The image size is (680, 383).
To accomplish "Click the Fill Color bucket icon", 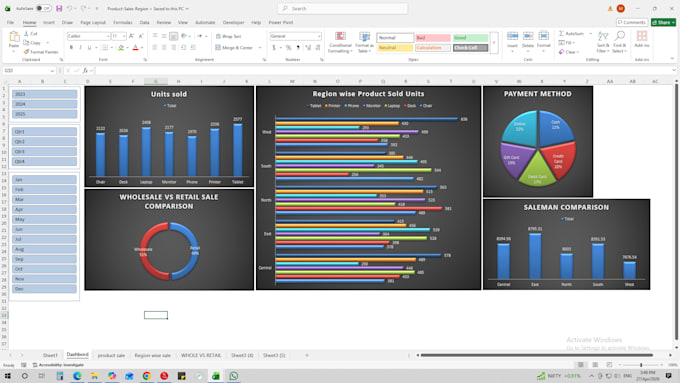I will coord(121,47).
